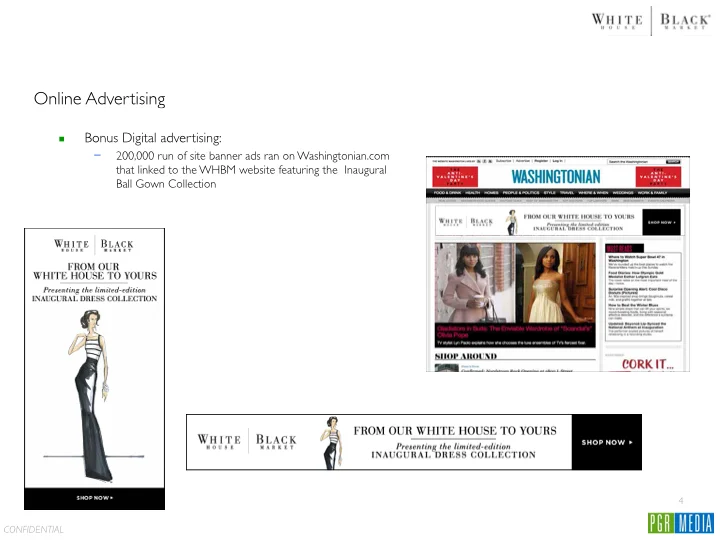Click the Log In link
The width and height of the screenshot is (720, 540).
click(557, 161)
